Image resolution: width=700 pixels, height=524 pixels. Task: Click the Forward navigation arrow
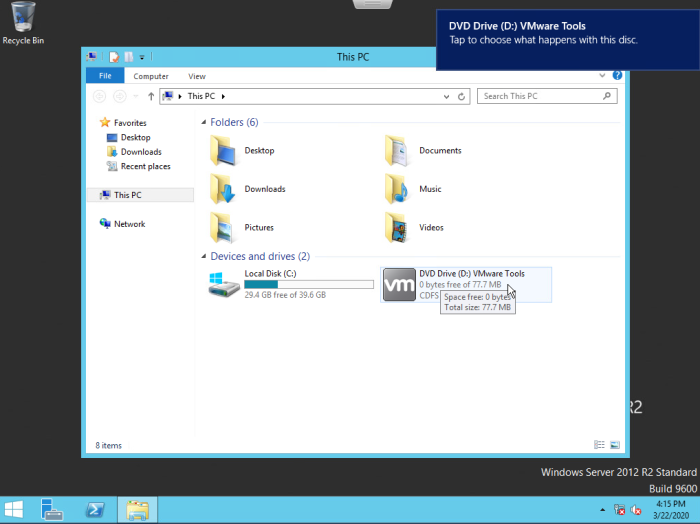(x=119, y=96)
